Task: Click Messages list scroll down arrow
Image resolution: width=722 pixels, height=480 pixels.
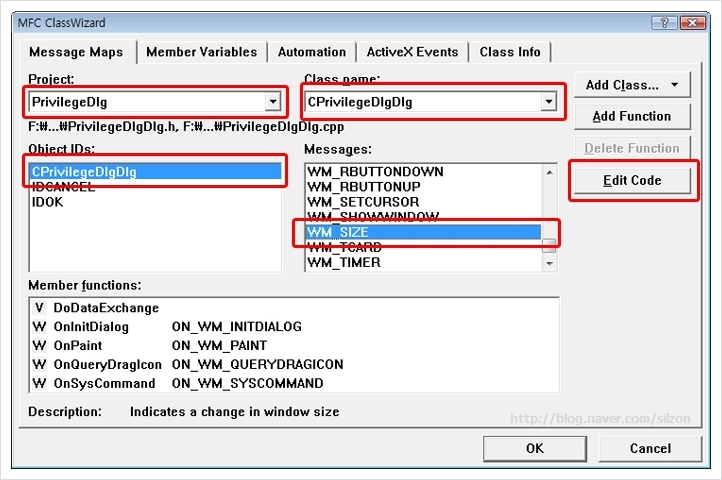Action: pos(549,263)
